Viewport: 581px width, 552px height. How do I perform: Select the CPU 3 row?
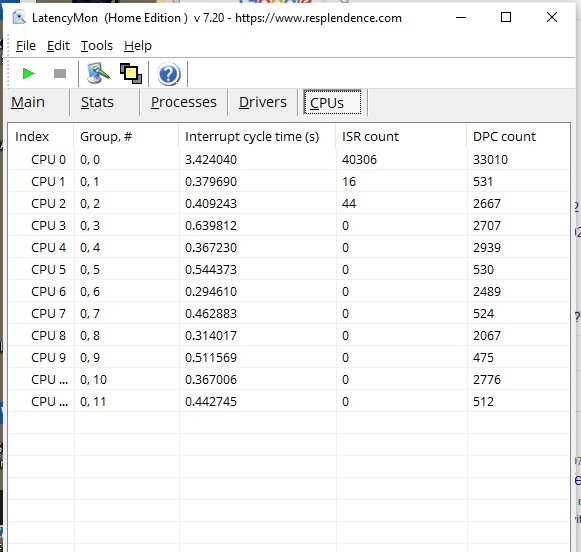coord(289,226)
